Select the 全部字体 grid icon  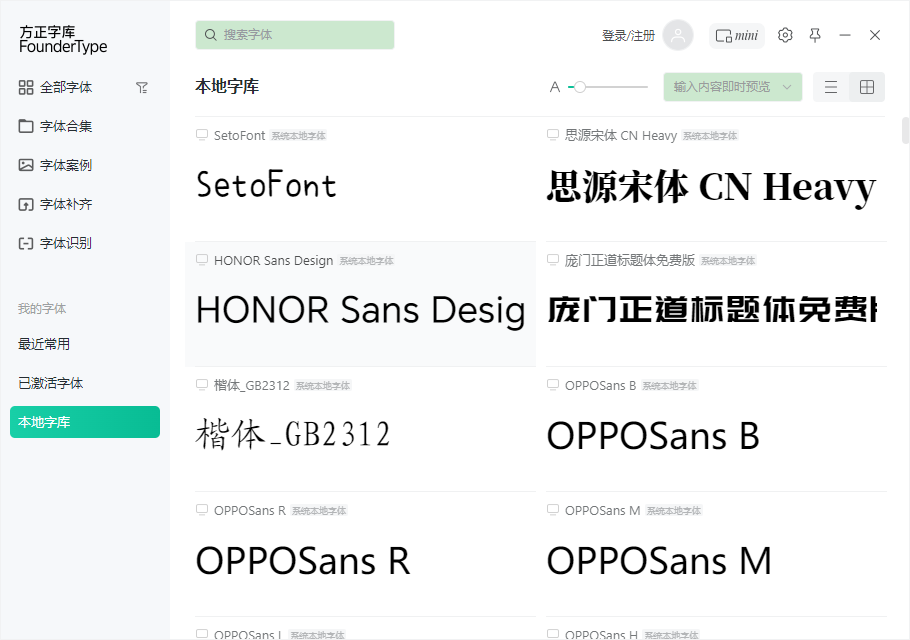point(26,87)
